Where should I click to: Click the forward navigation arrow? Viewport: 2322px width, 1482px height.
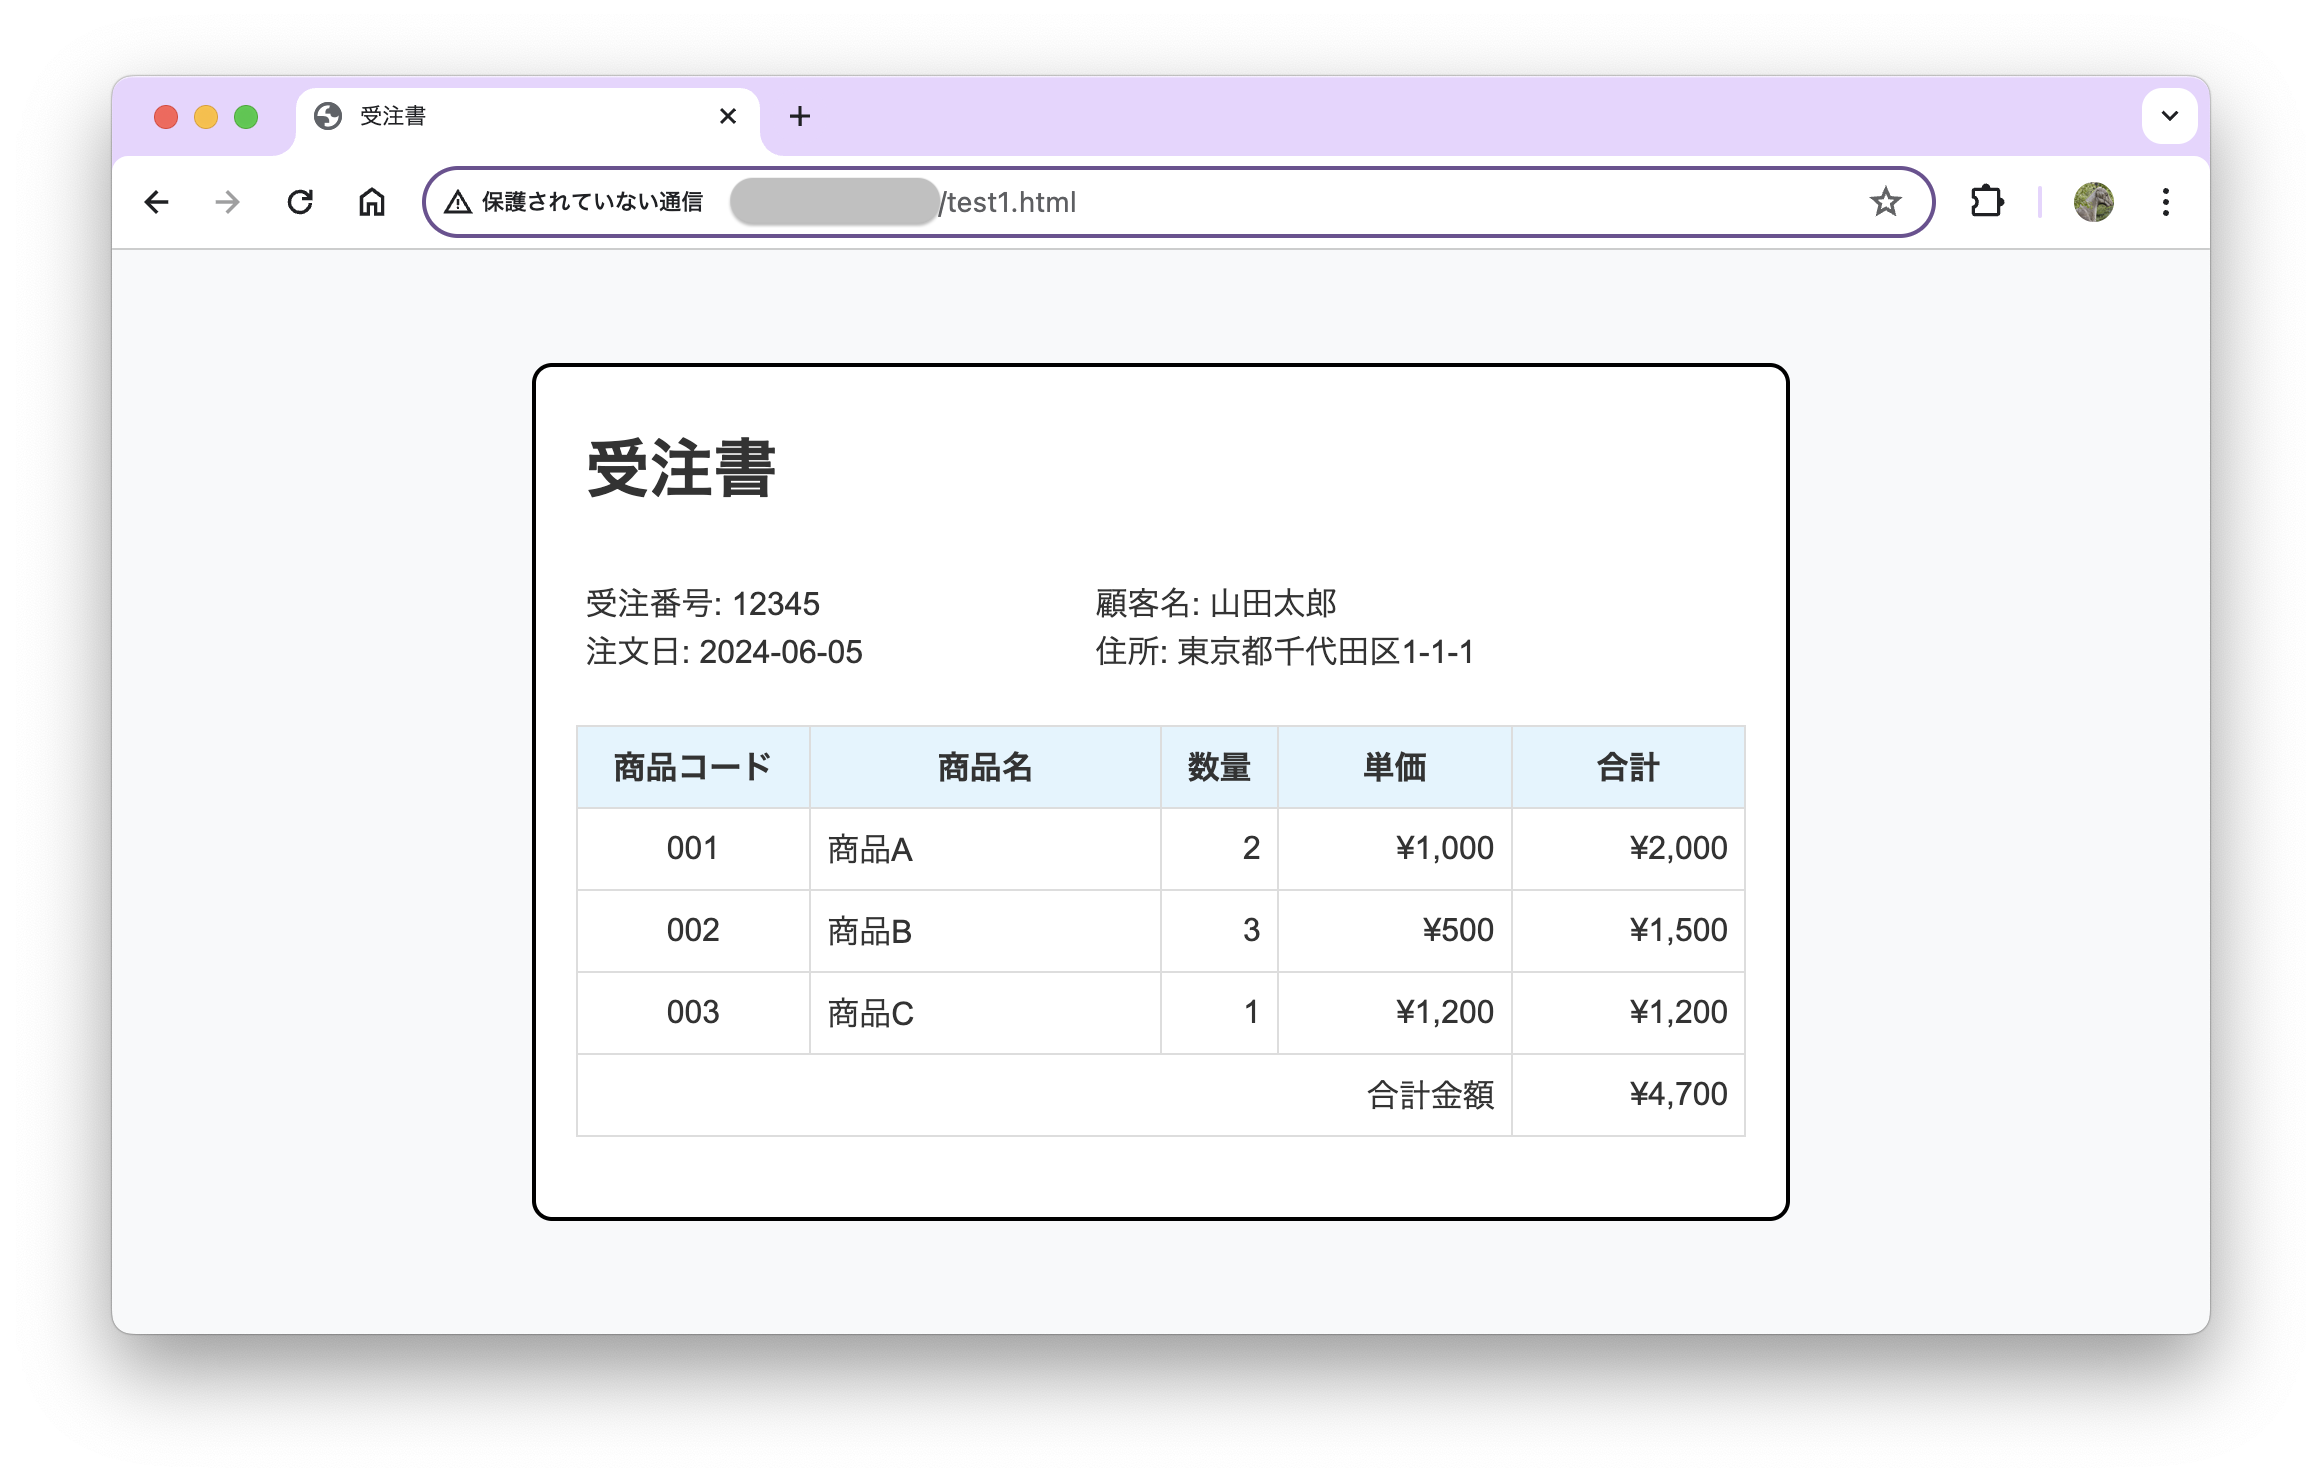tap(228, 202)
